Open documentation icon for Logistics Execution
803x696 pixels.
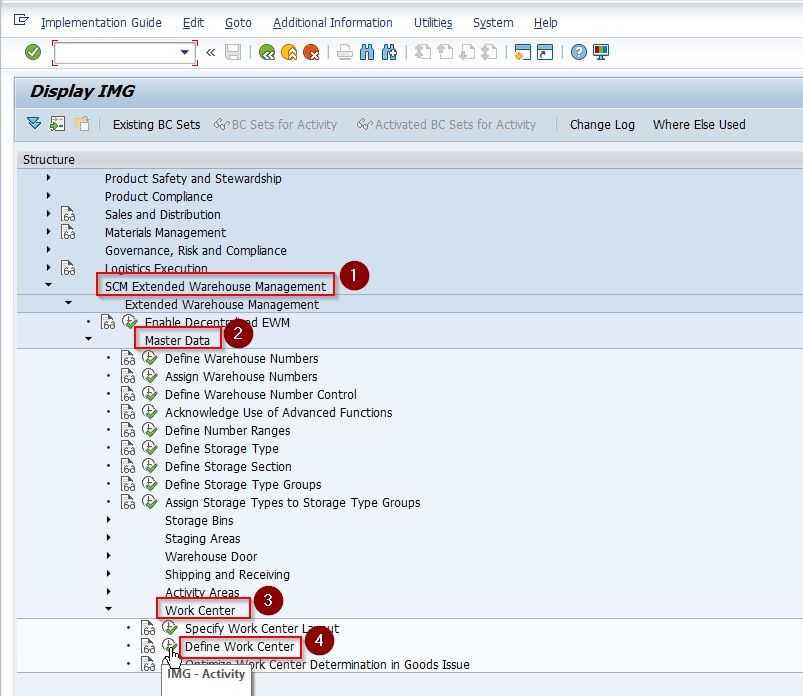(x=68, y=268)
